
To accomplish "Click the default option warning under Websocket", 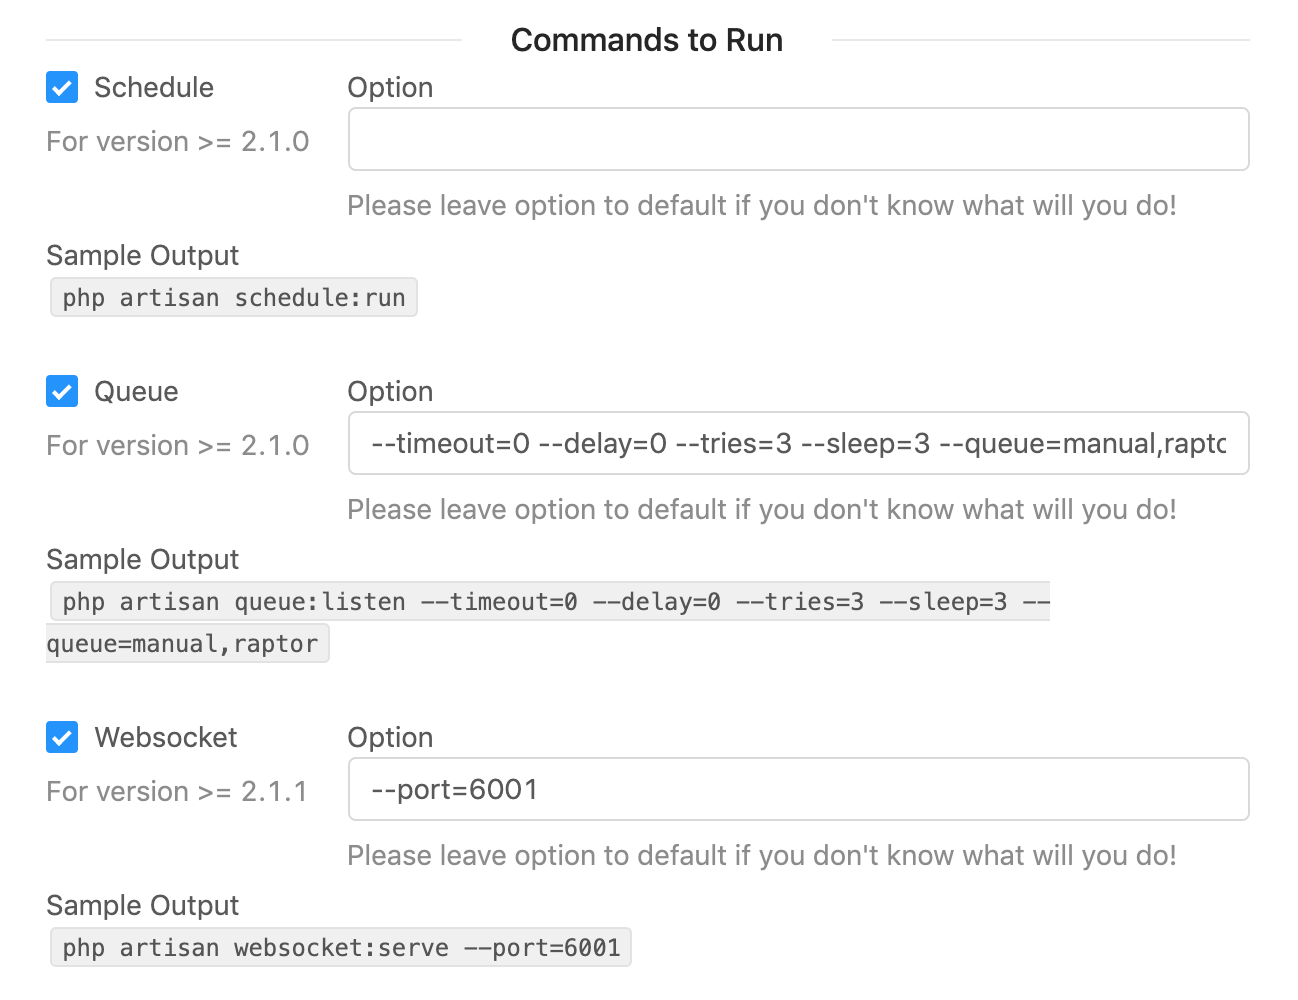I will 762,855.
